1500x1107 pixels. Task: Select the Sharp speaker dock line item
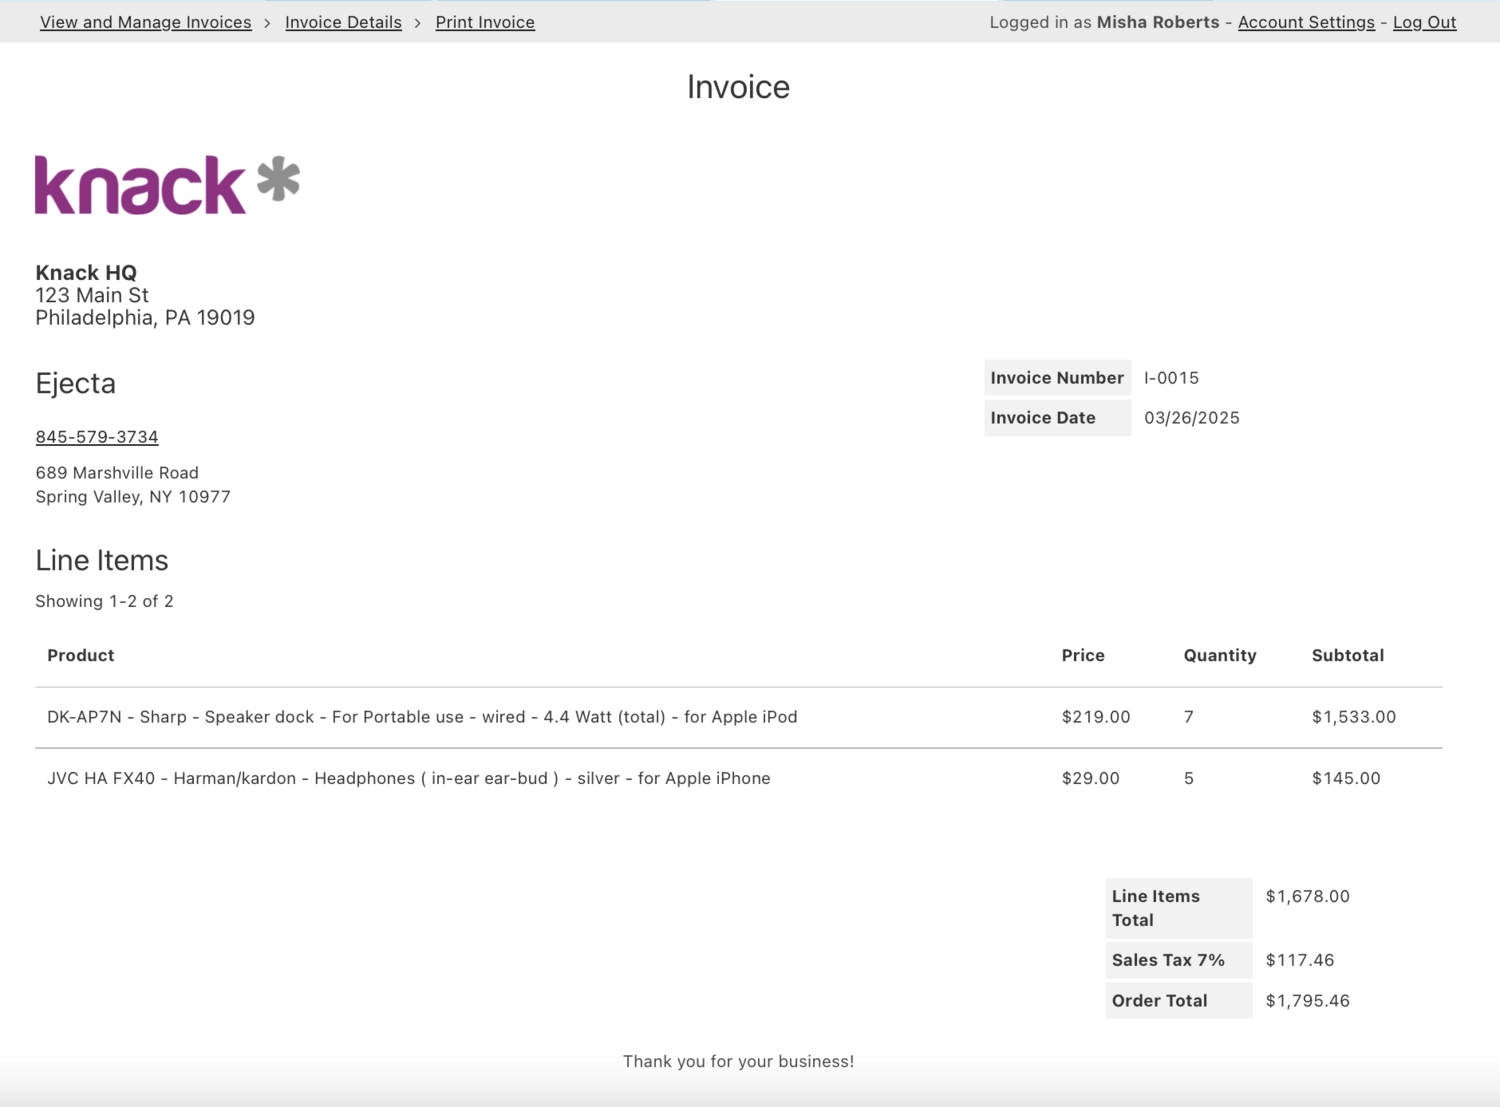(421, 716)
